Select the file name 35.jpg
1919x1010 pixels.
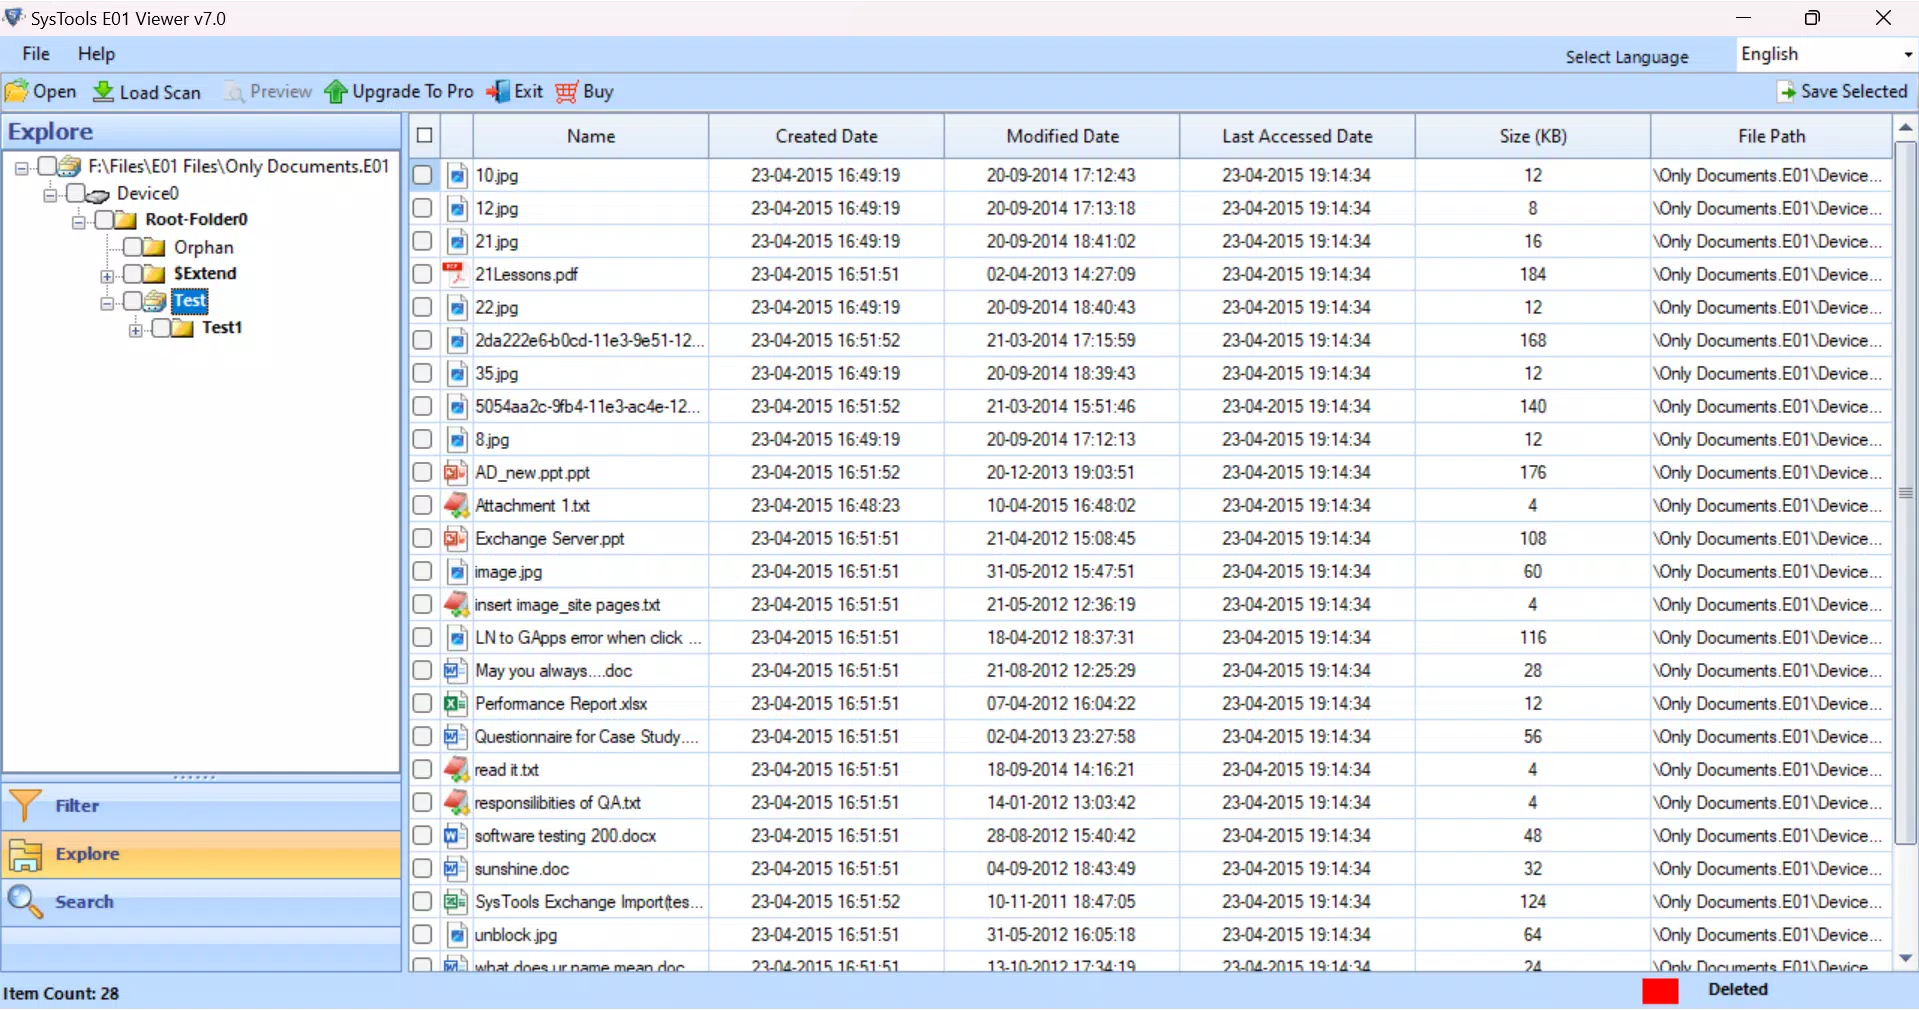click(497, 373)
